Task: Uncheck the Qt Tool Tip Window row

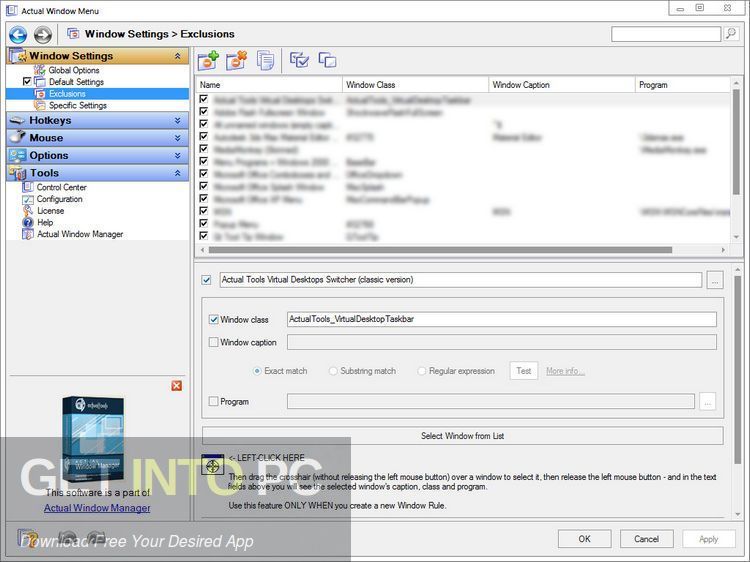Action: pos(204,236)
